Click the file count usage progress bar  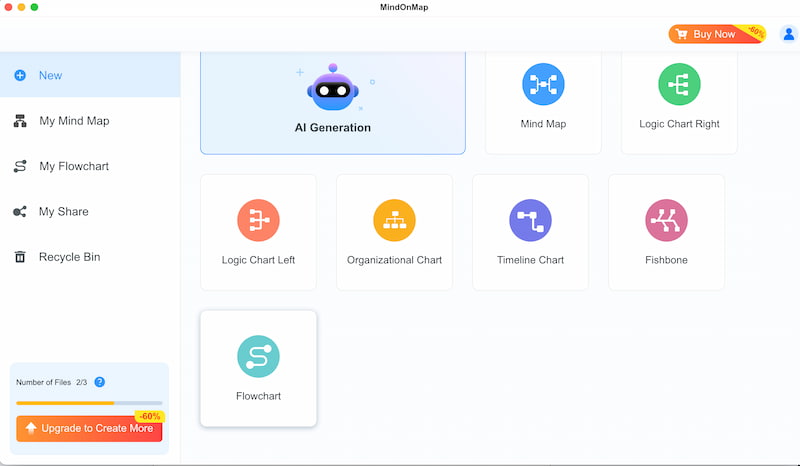[89, 403]
